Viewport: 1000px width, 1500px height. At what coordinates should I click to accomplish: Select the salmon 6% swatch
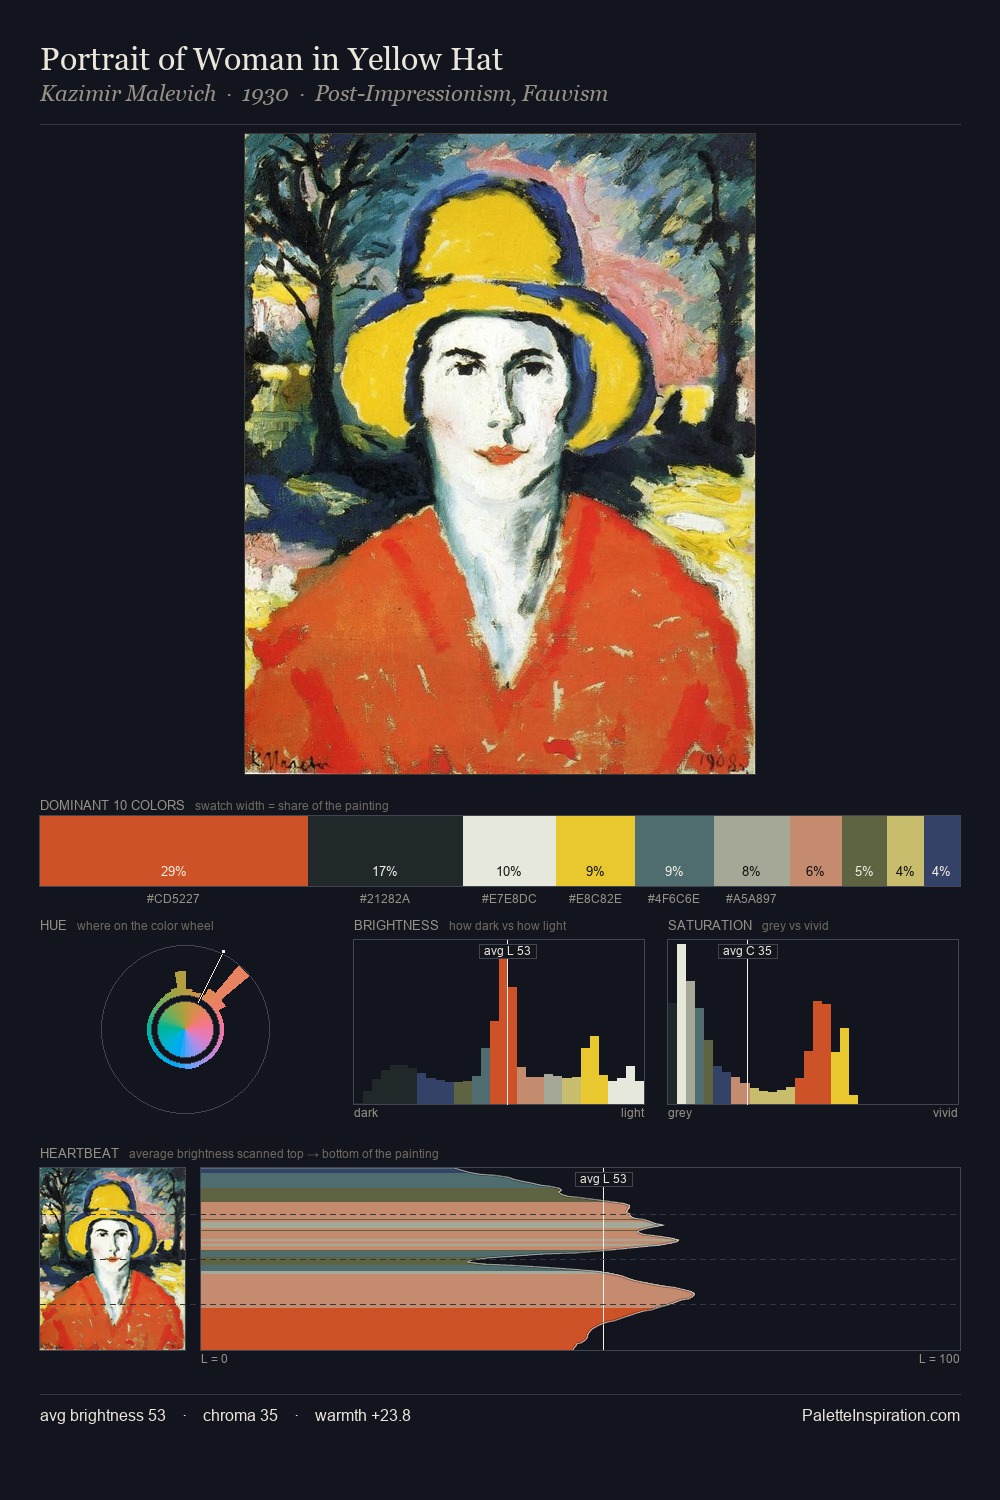[x=816, y=851]
